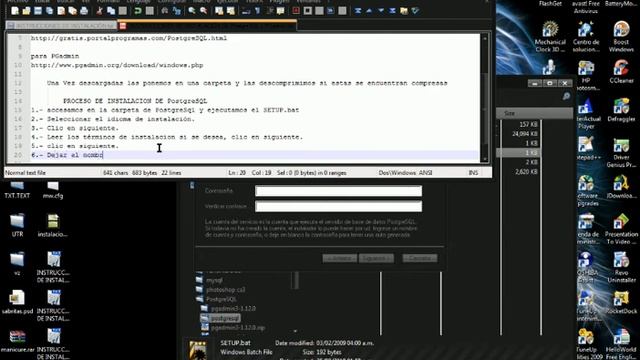Viewport: 640px width, 360px height.
Task: Click the Siguiente button in PostgreSQL installer
Action: [376, 258]
